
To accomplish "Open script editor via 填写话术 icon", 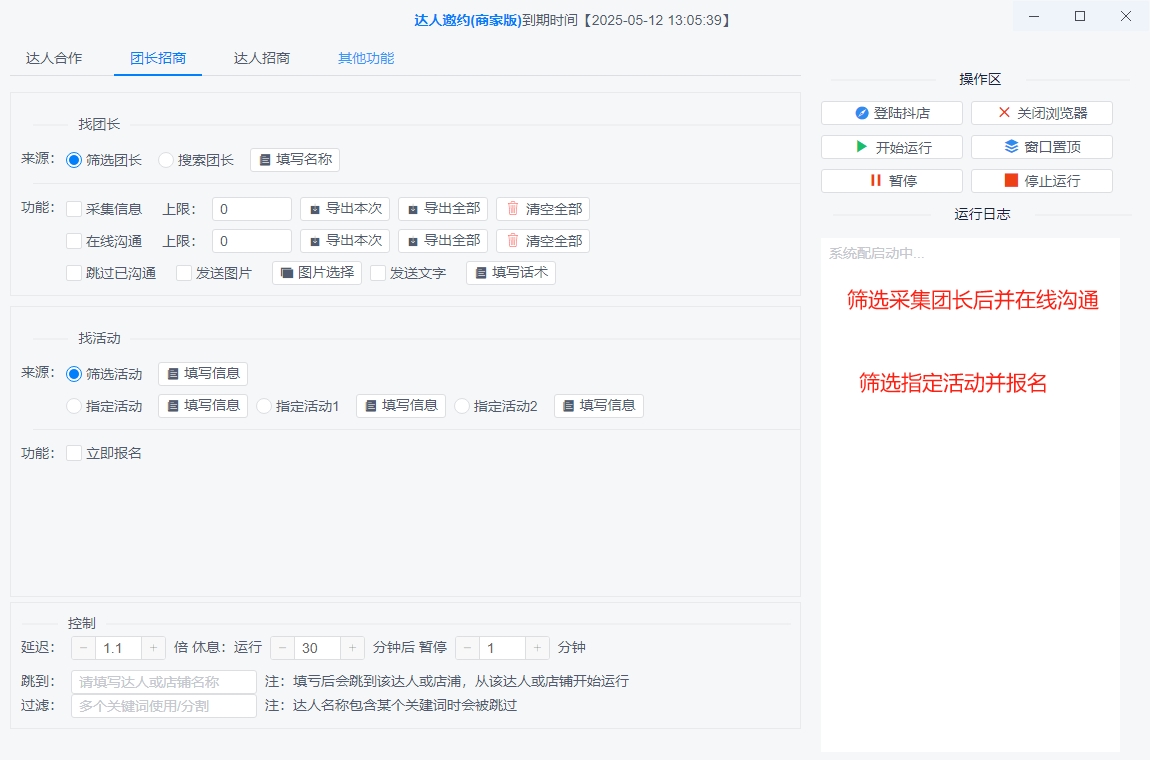I will (x=510, y=272).
